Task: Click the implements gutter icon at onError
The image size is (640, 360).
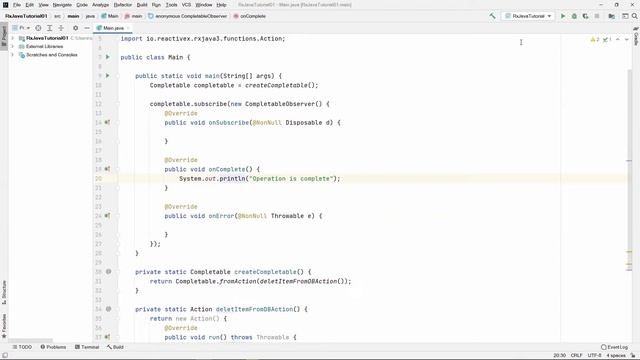Action: [107, 215]
